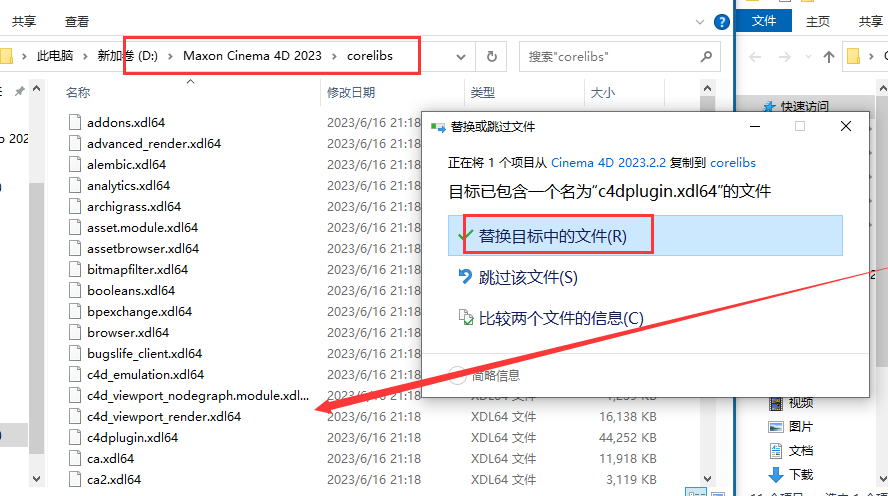
Task: Click the Downloads arrow icon in right window
Action: 776,474
